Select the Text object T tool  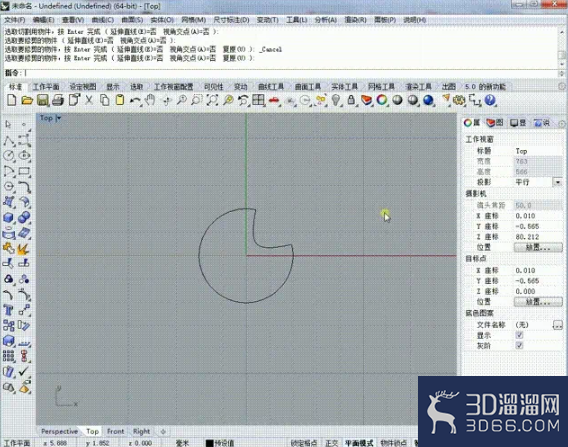click(9, 310)
